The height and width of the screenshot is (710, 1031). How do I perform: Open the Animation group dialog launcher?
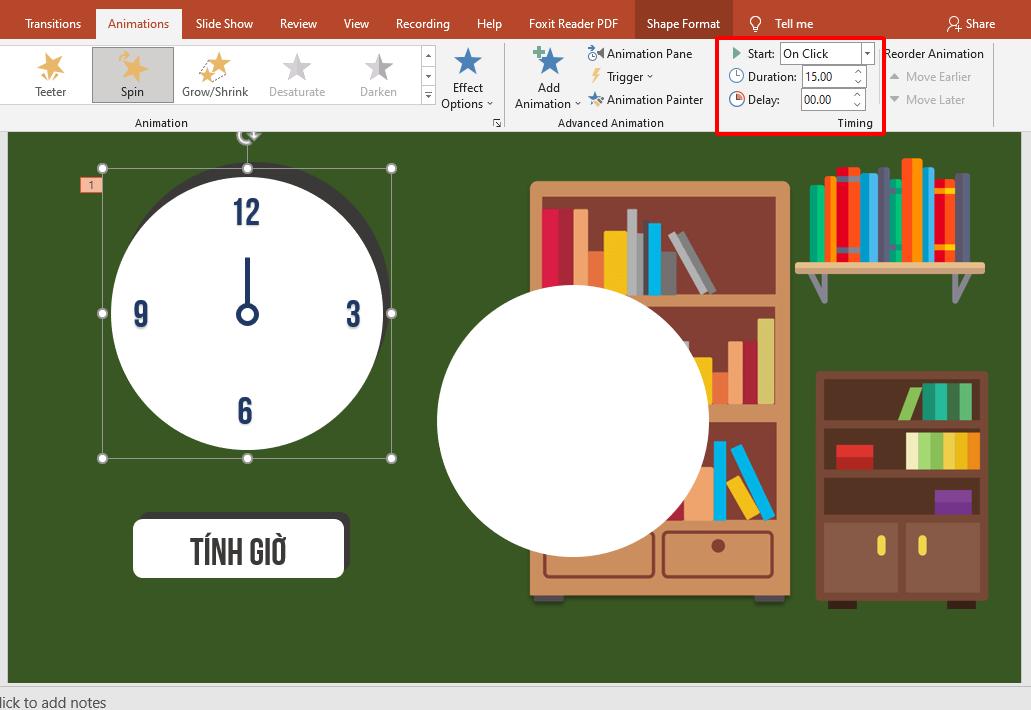coord(497,122)
